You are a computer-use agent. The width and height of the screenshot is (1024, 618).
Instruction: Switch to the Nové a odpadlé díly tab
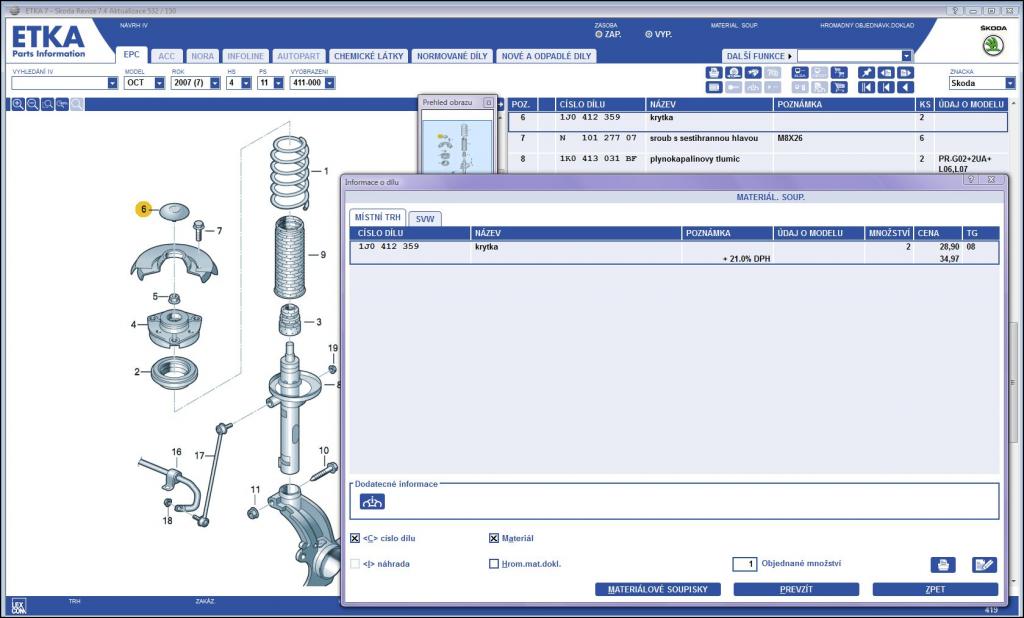click(x=547, y=56)
